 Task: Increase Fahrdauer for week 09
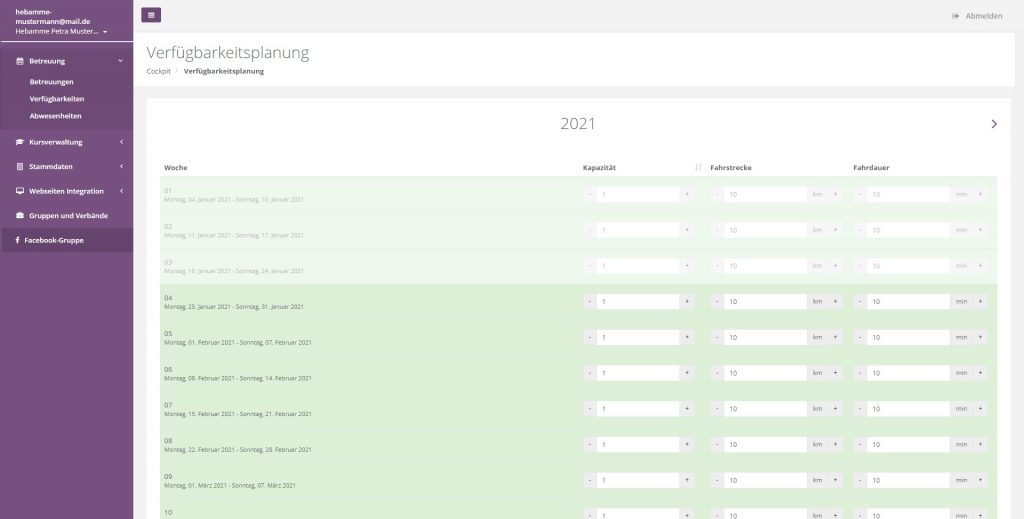[980, 480]
